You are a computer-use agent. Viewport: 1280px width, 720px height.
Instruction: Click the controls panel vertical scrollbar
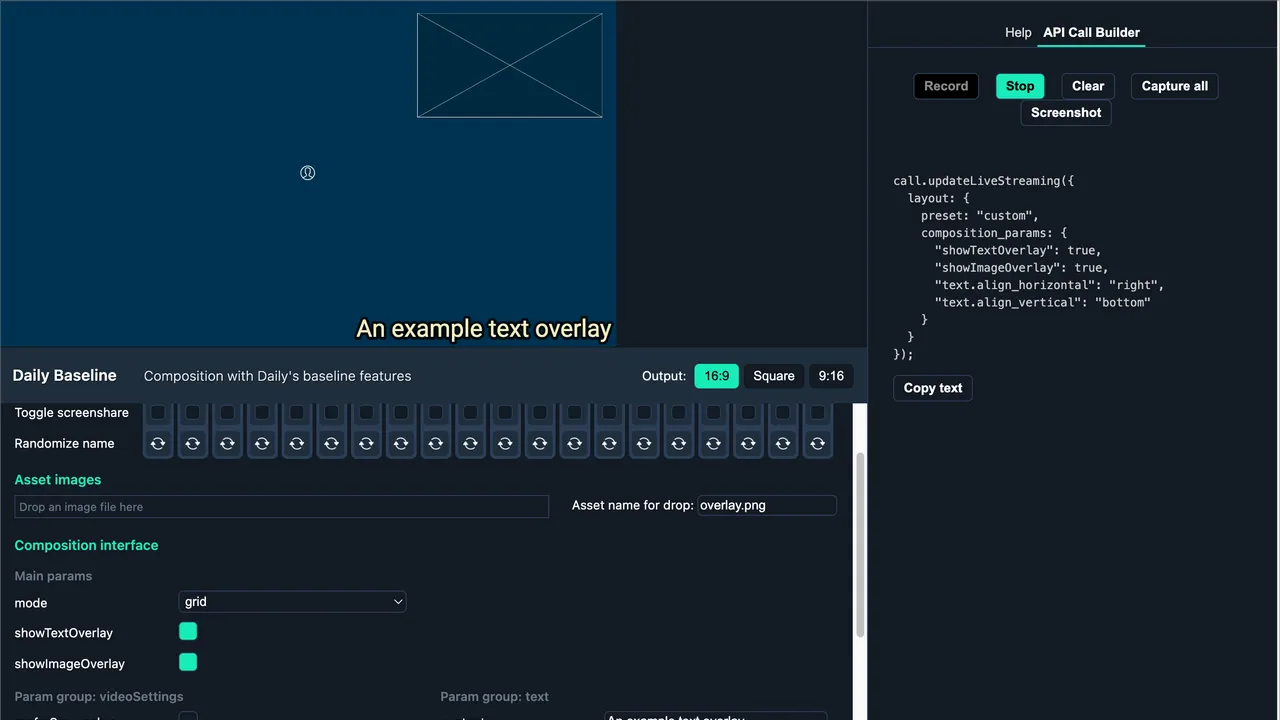click(860, 544)
